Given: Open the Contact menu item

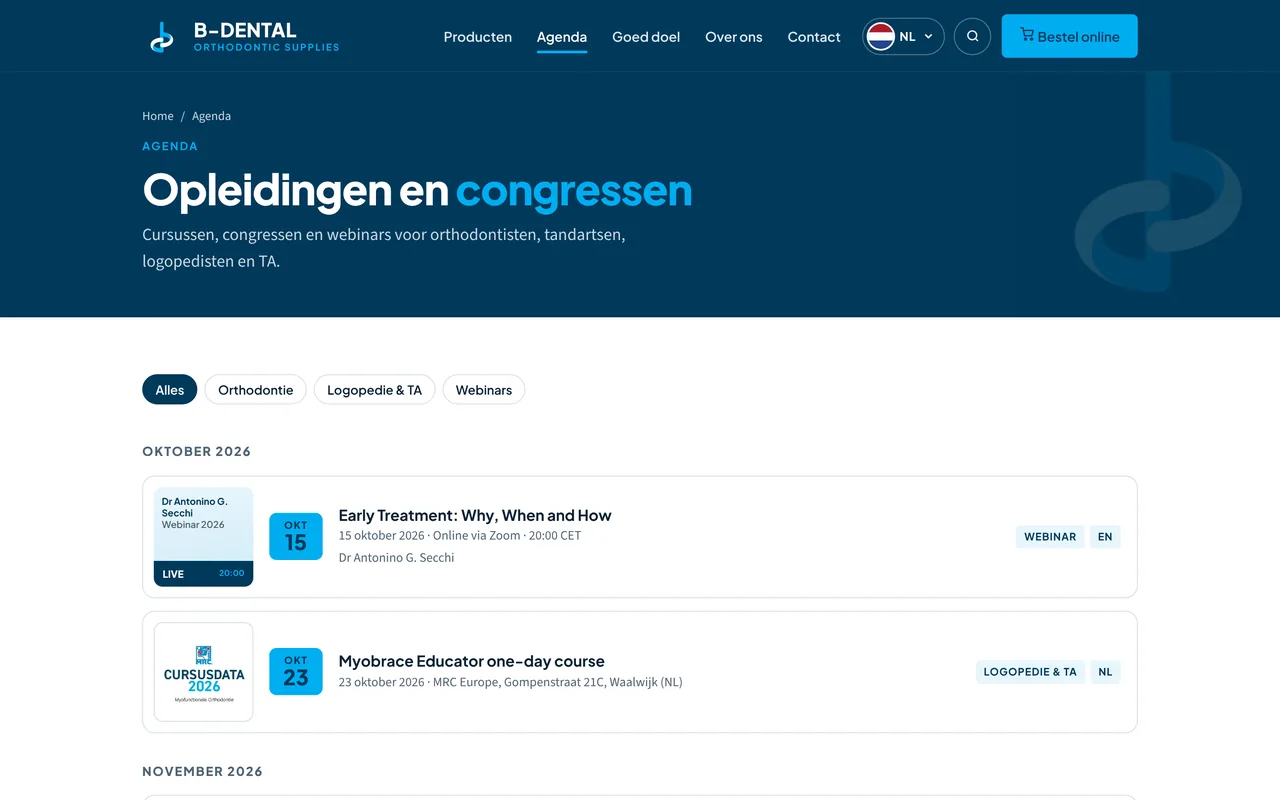Looking at the screenshot, I should (814, 37).
